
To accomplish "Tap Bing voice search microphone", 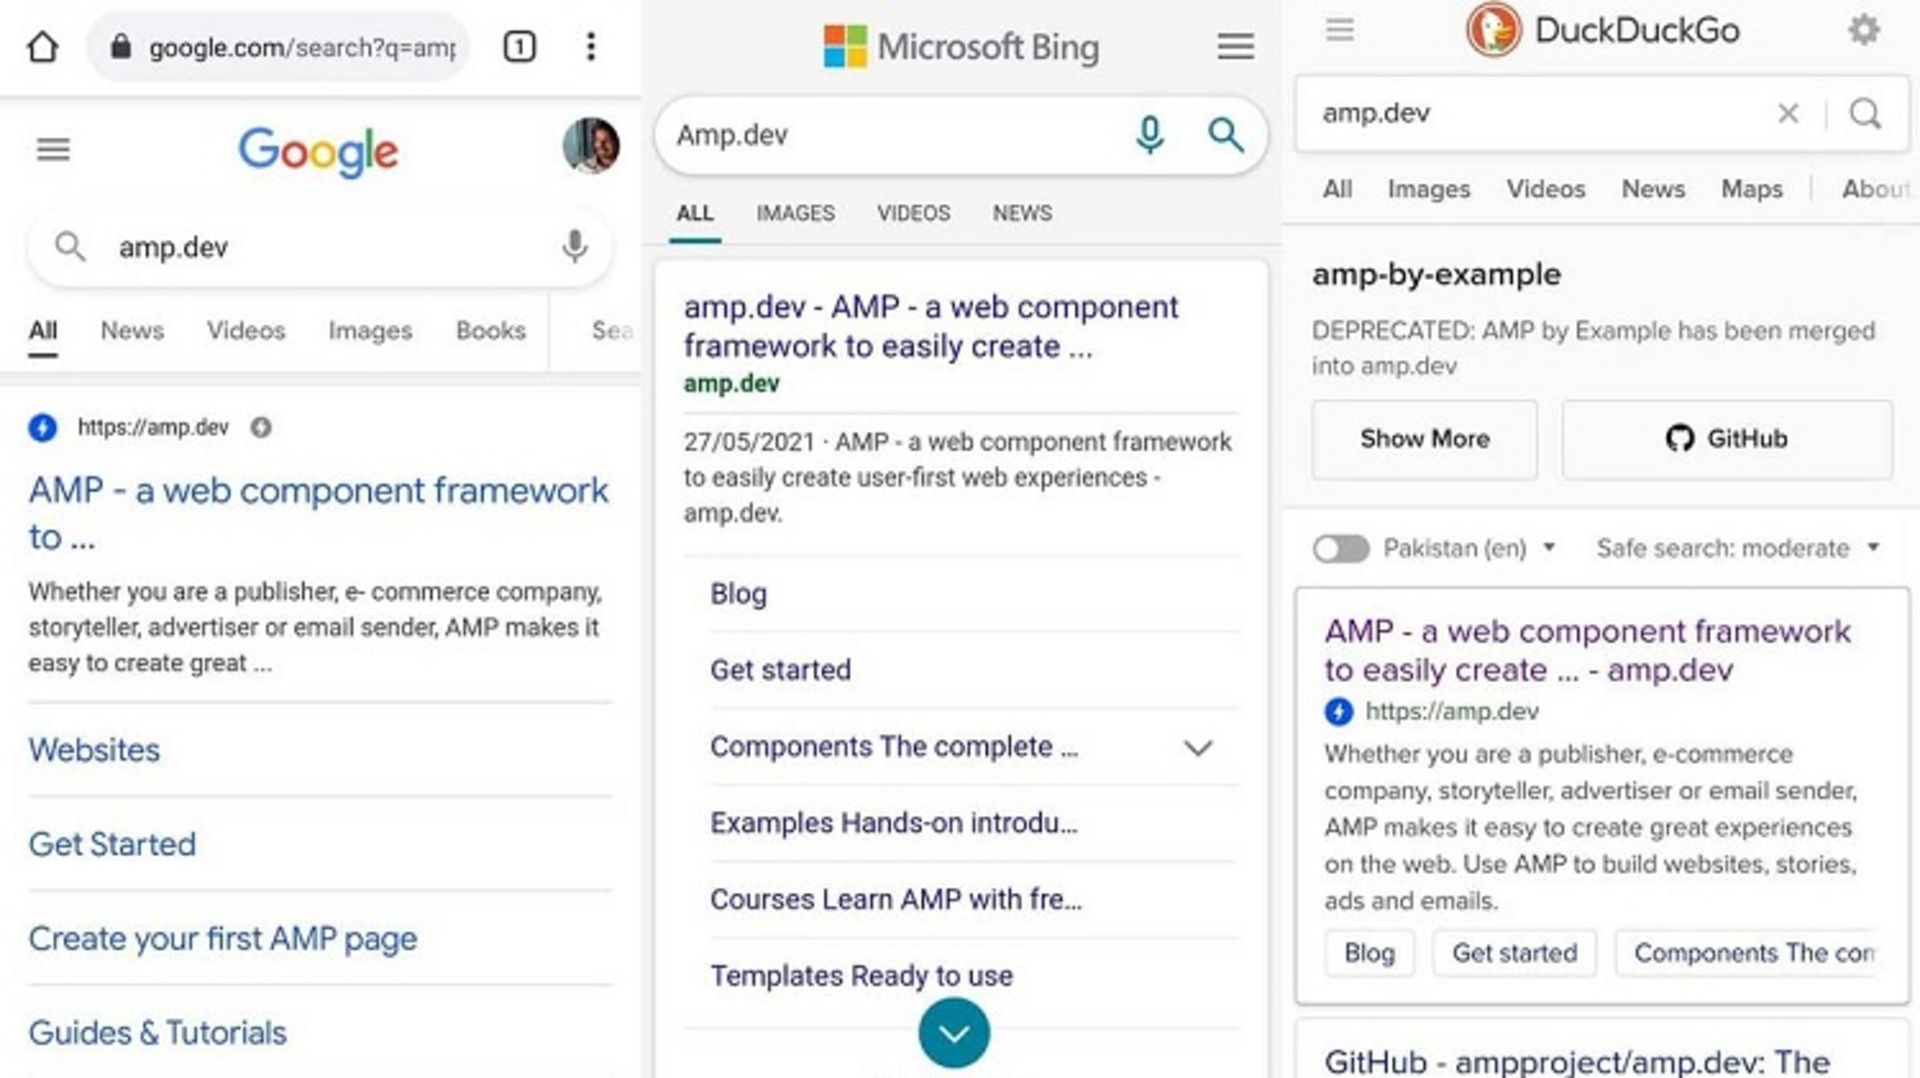I will (1150, 134).
